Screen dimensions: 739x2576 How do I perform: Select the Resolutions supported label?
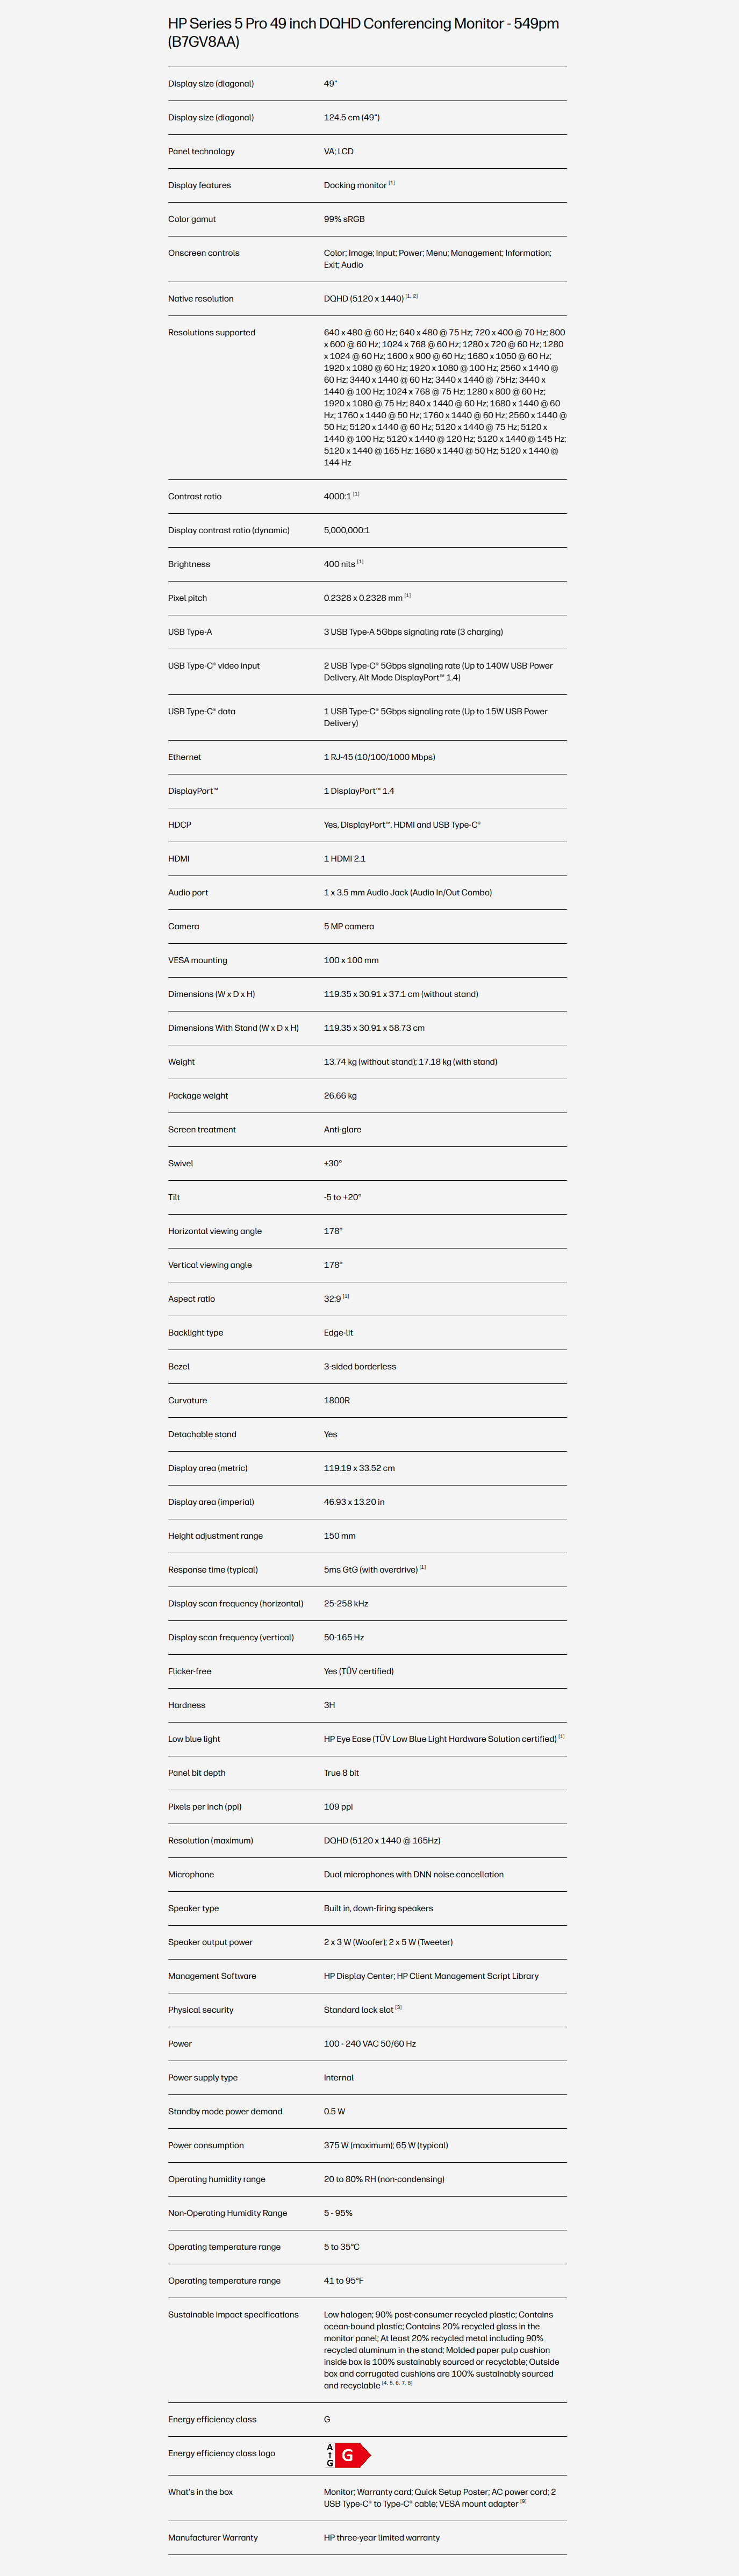(212, 333)
